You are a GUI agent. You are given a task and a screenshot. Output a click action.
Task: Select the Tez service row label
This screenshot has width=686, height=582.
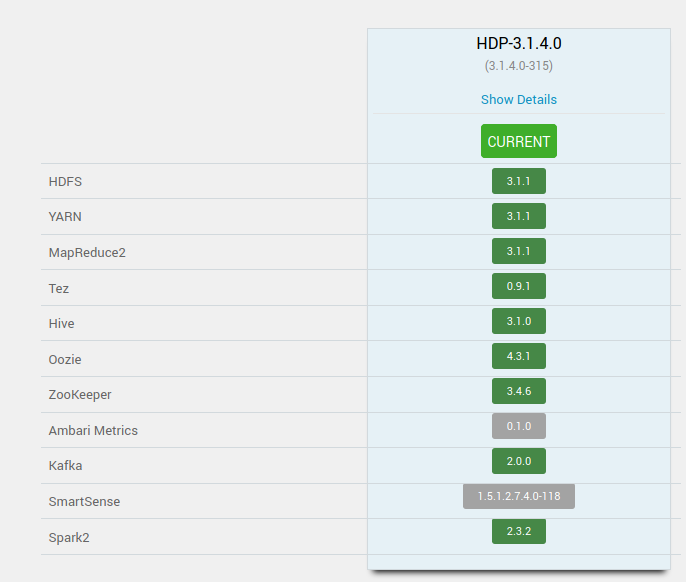(59, 288)
